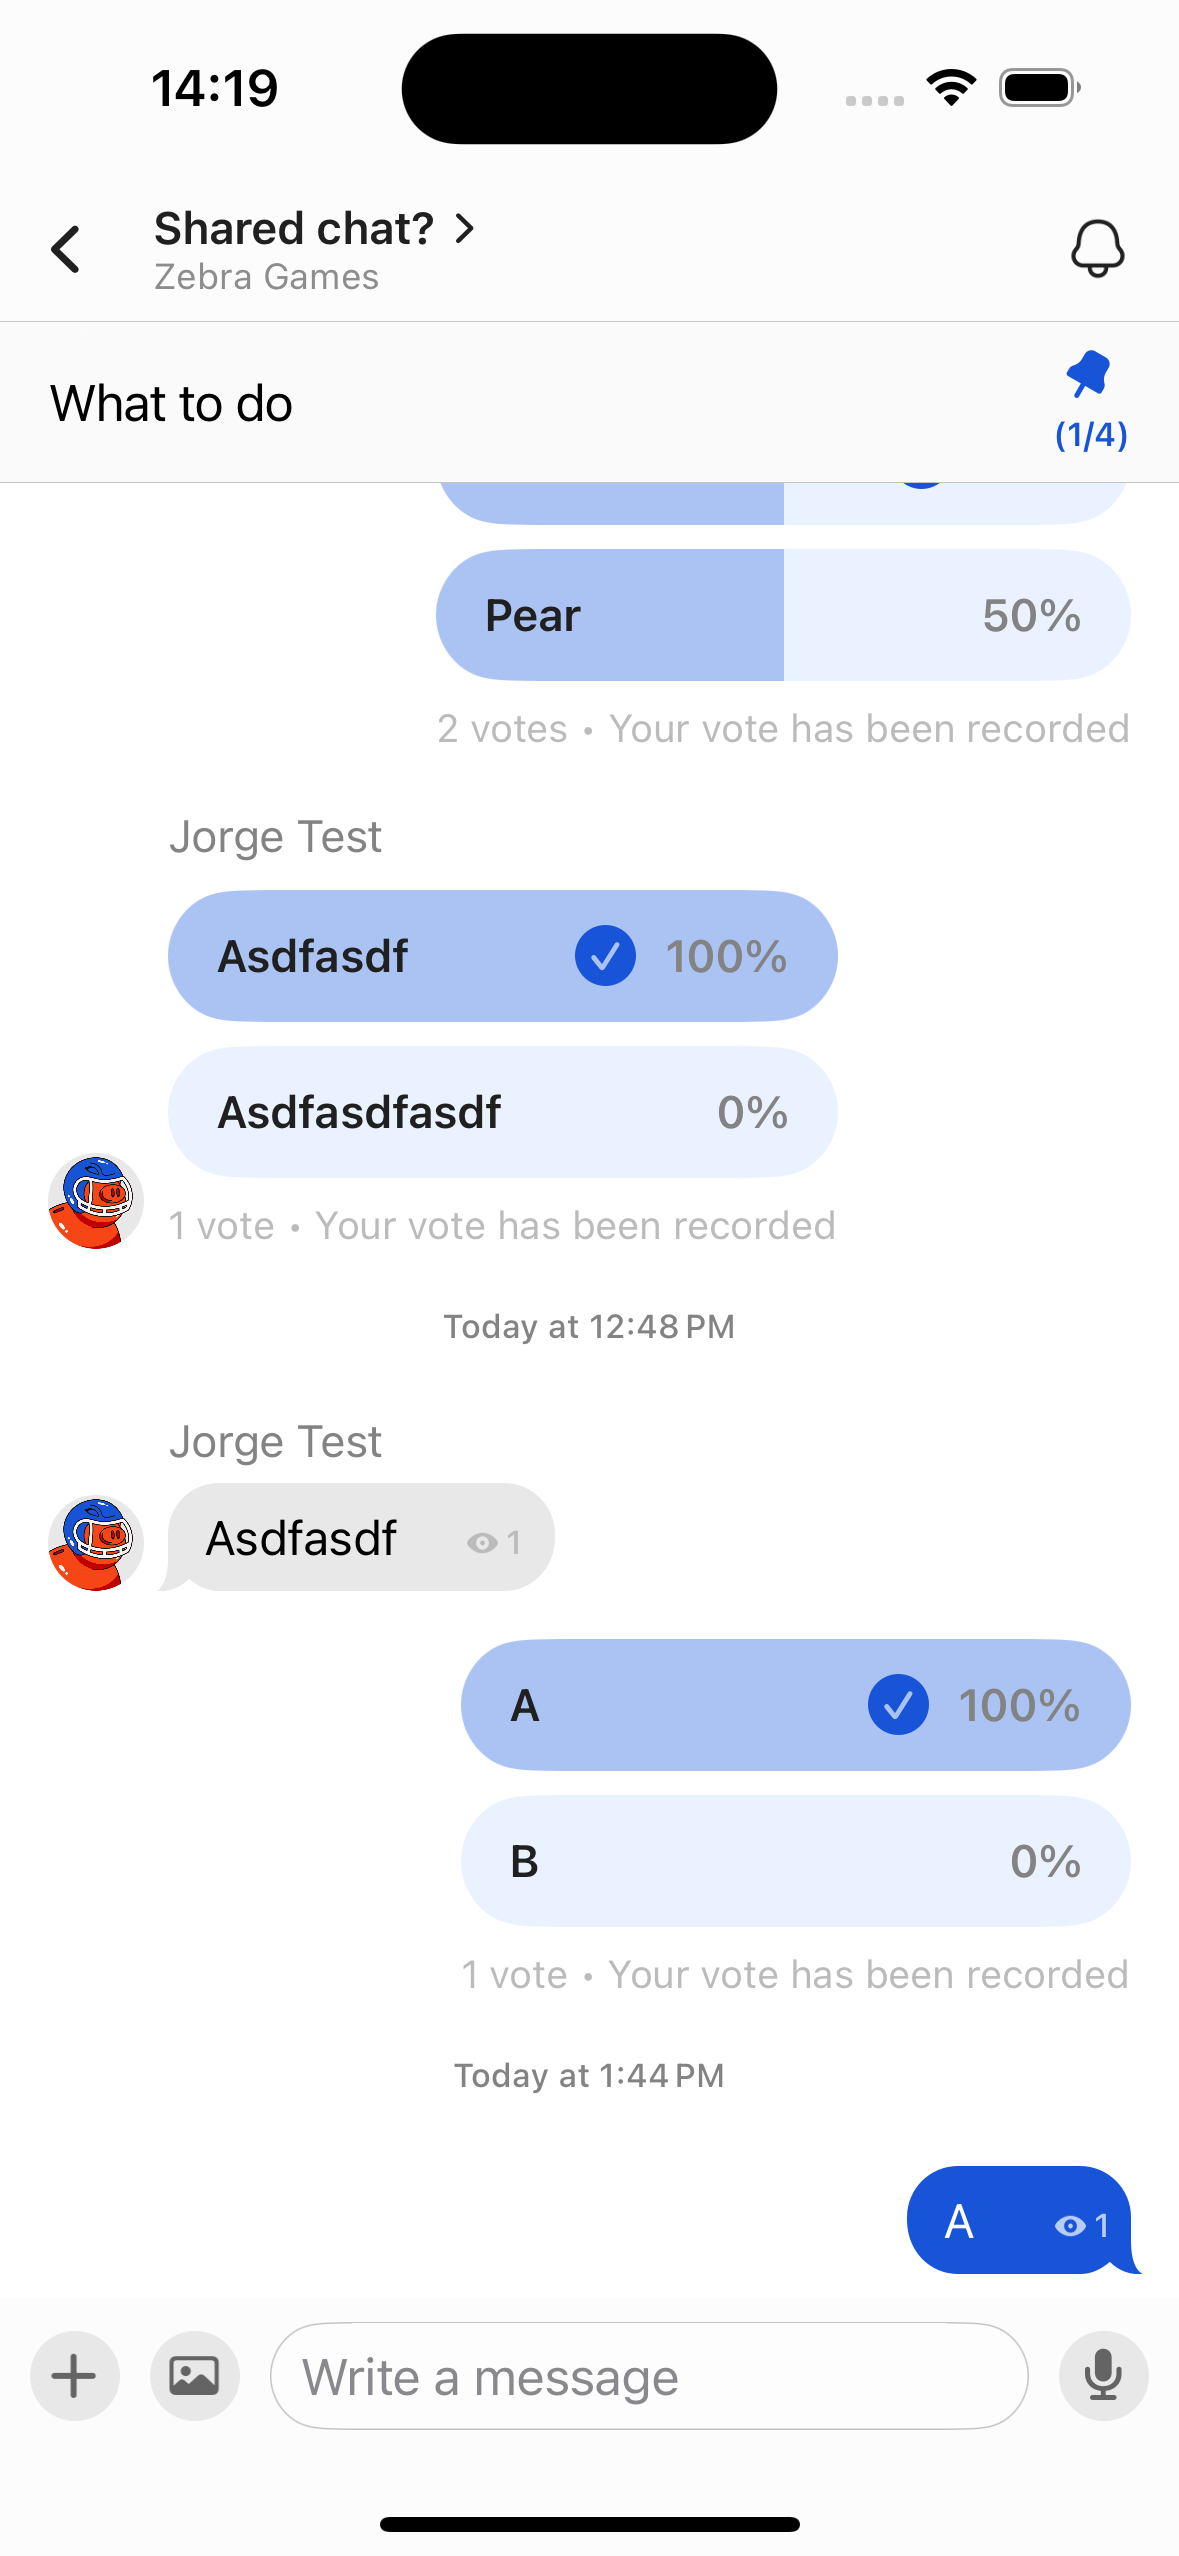
Task: Open pinned message What to do
Action: [x=172, y=404]
